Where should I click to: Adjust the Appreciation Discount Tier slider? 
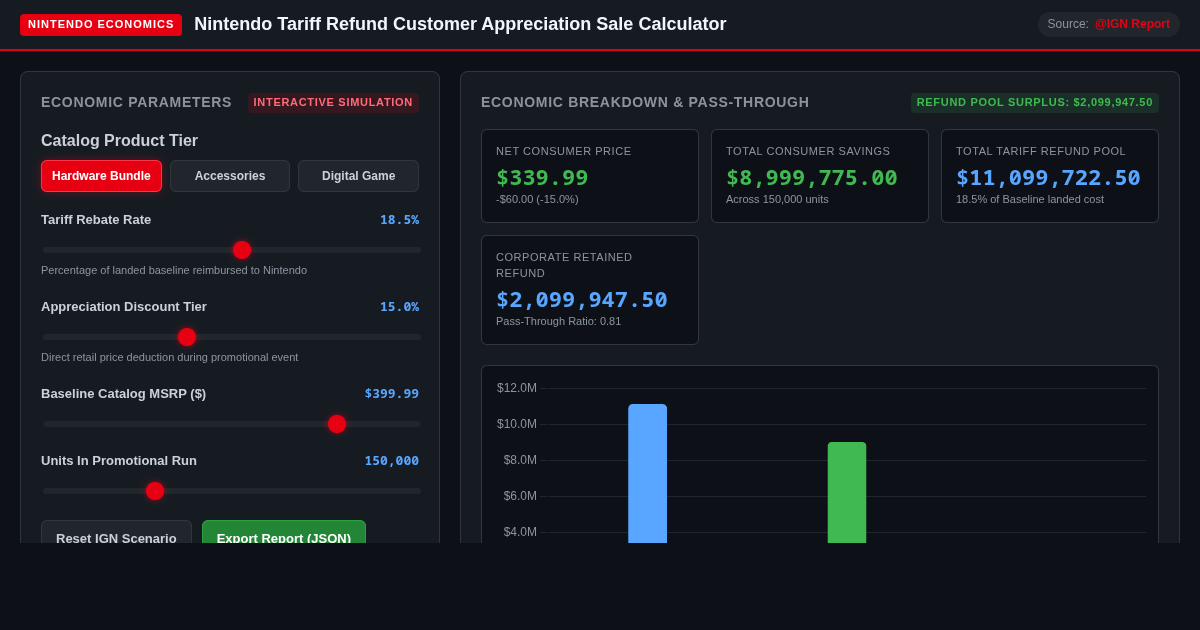231,337
